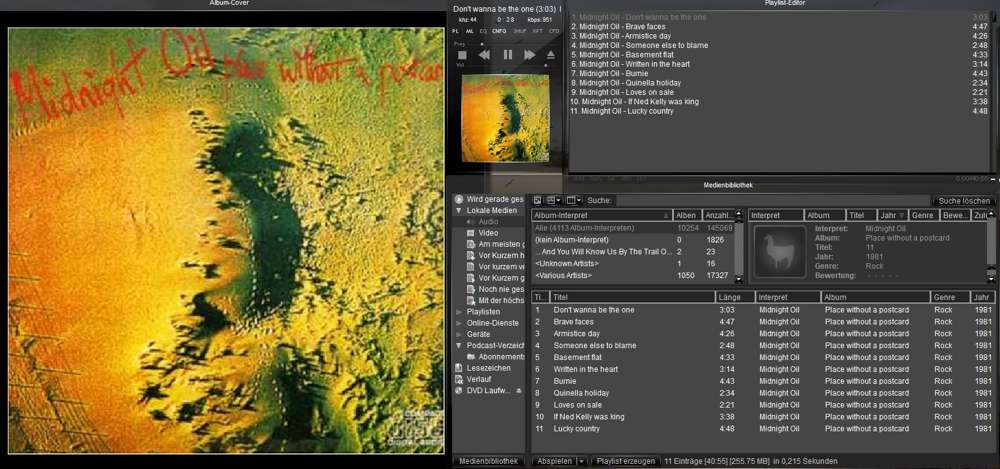This screenshot has height=469, width=1000.
Task: Jump to the next track
Action: pos(530,55)
